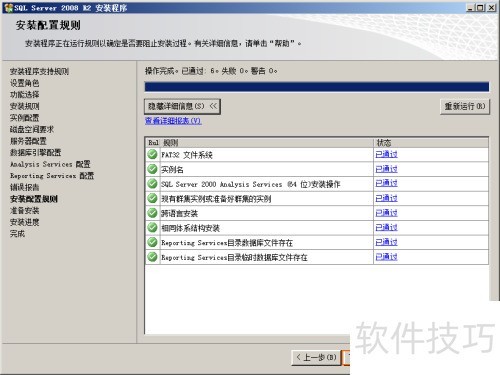Click check icon for 现有群集实例 row
Screen dimensions: 500x375
pyautogui.click(x=152, y=198)
